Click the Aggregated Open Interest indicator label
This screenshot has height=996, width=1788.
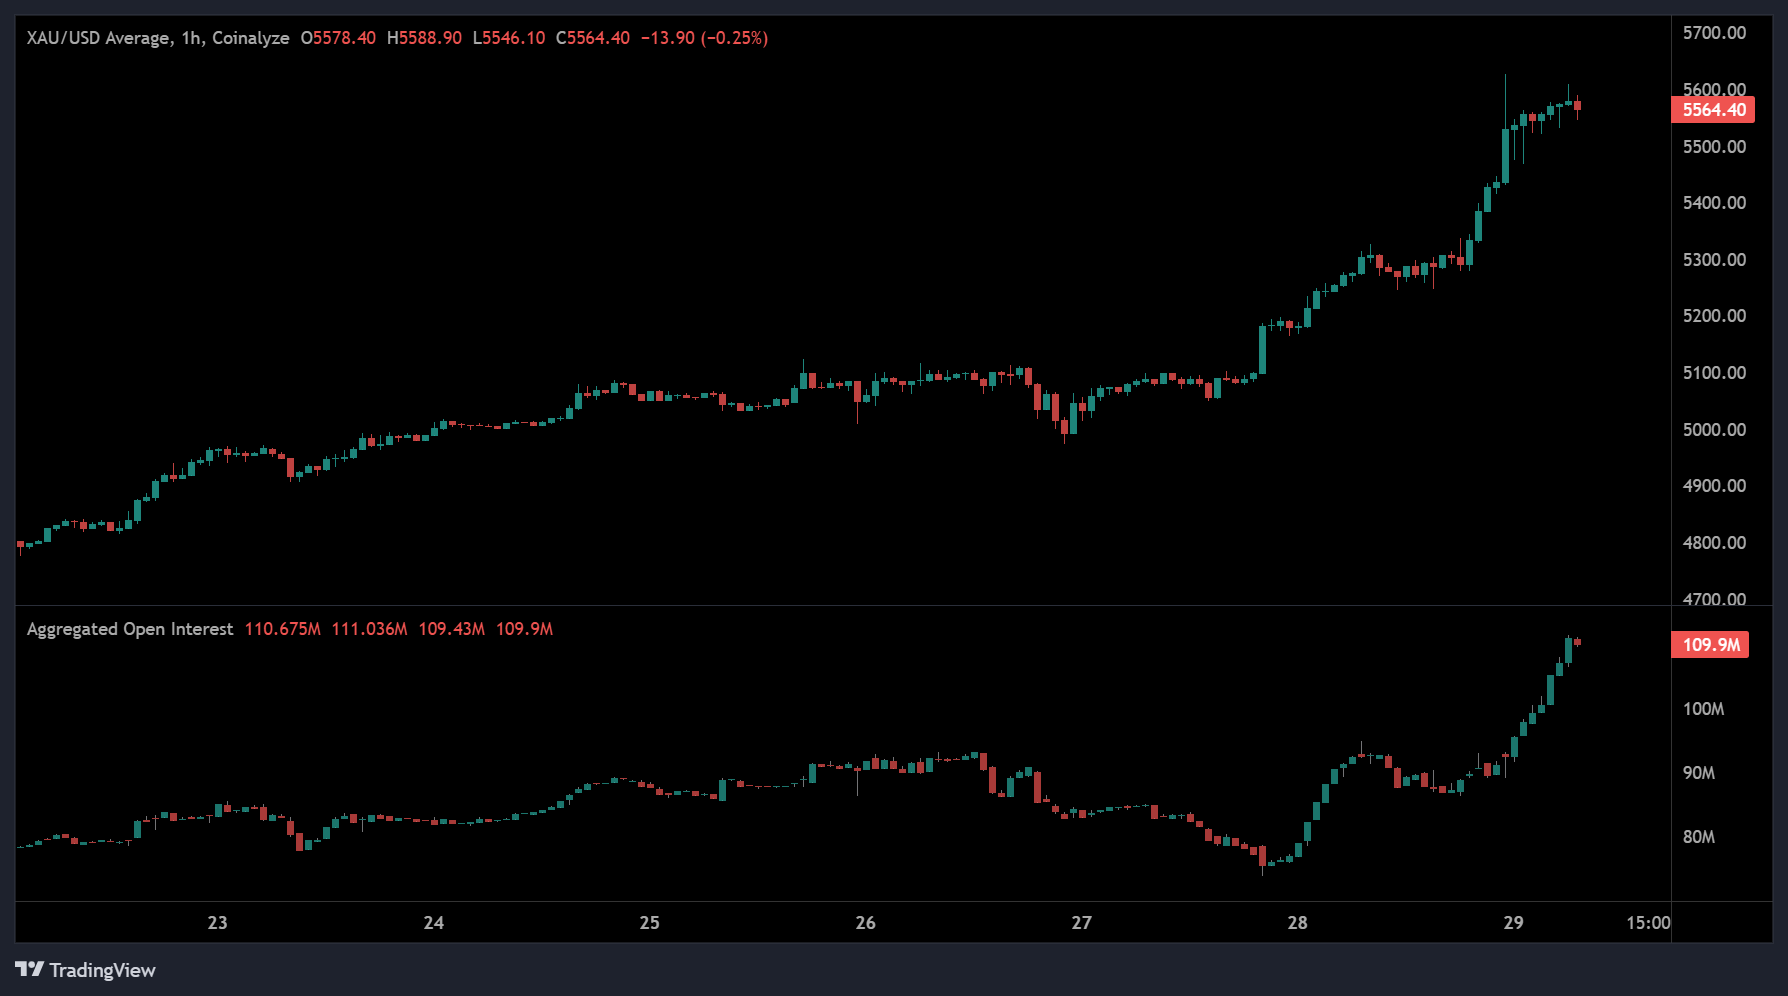click(130, 629)
